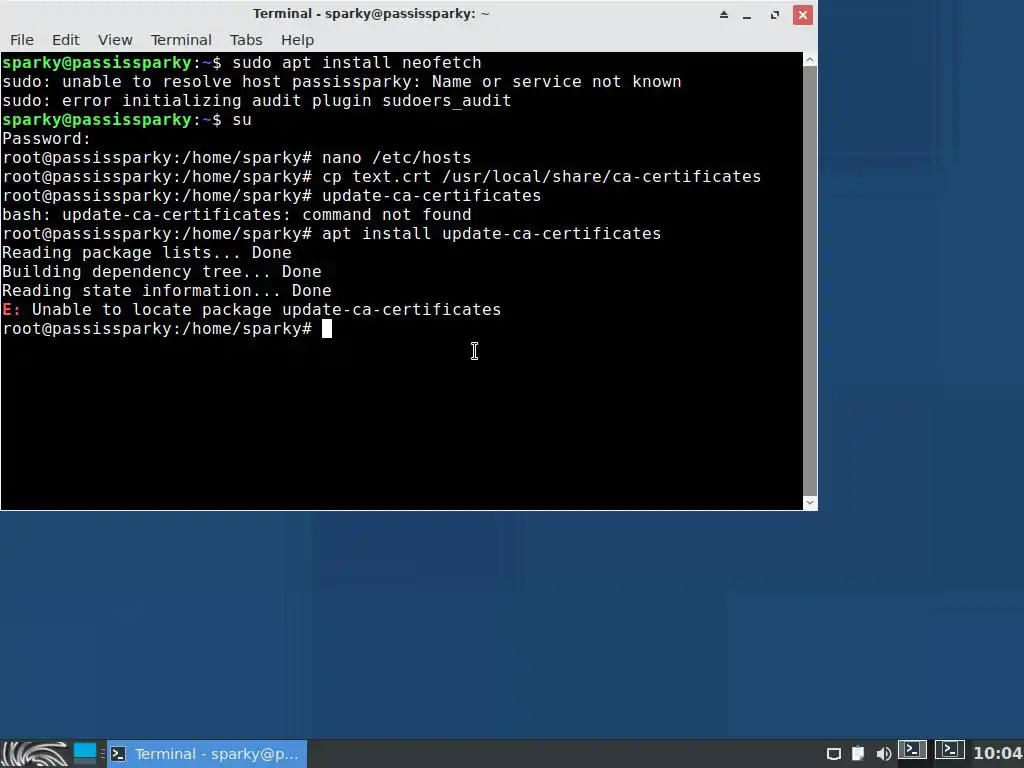Open the Edit menu

pyautogui.click(x=65, y=40)
